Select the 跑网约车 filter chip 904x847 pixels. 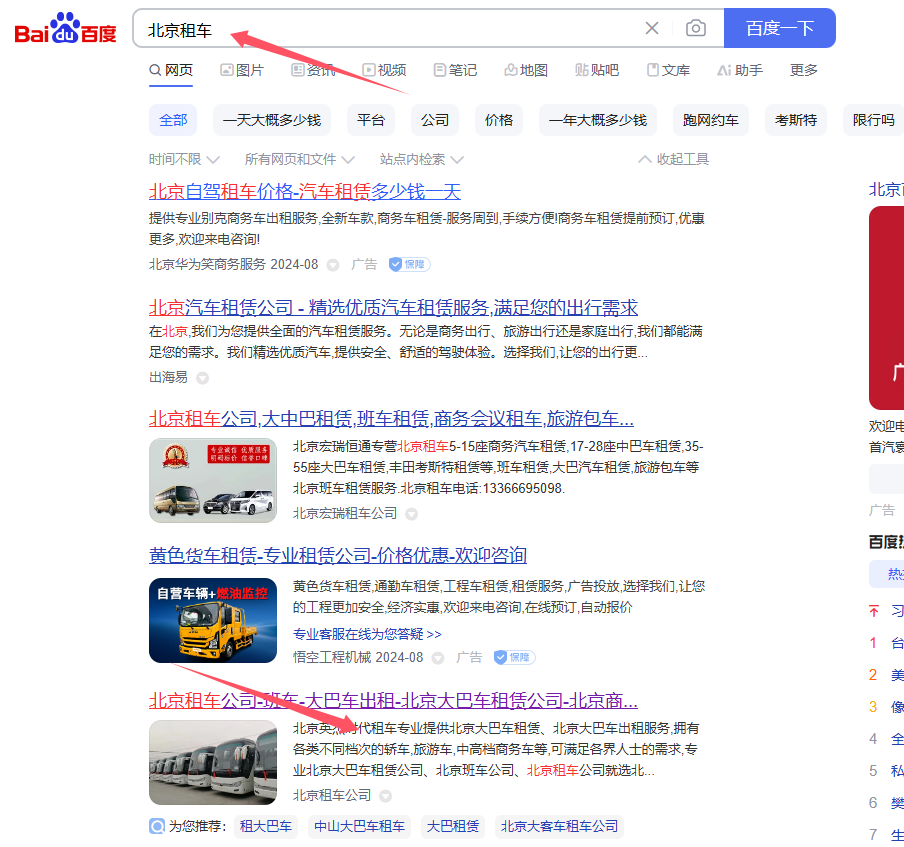(x=711, y=120)
